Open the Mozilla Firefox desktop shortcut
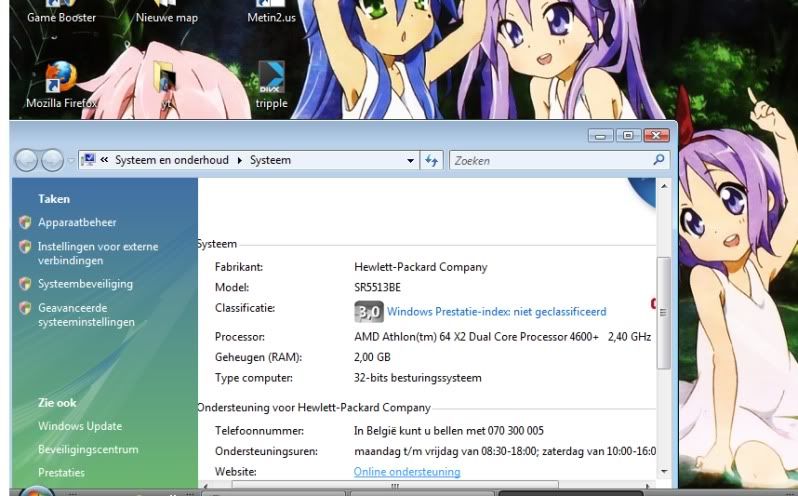This screenshot has height=496, width=798. click(61, 85)
